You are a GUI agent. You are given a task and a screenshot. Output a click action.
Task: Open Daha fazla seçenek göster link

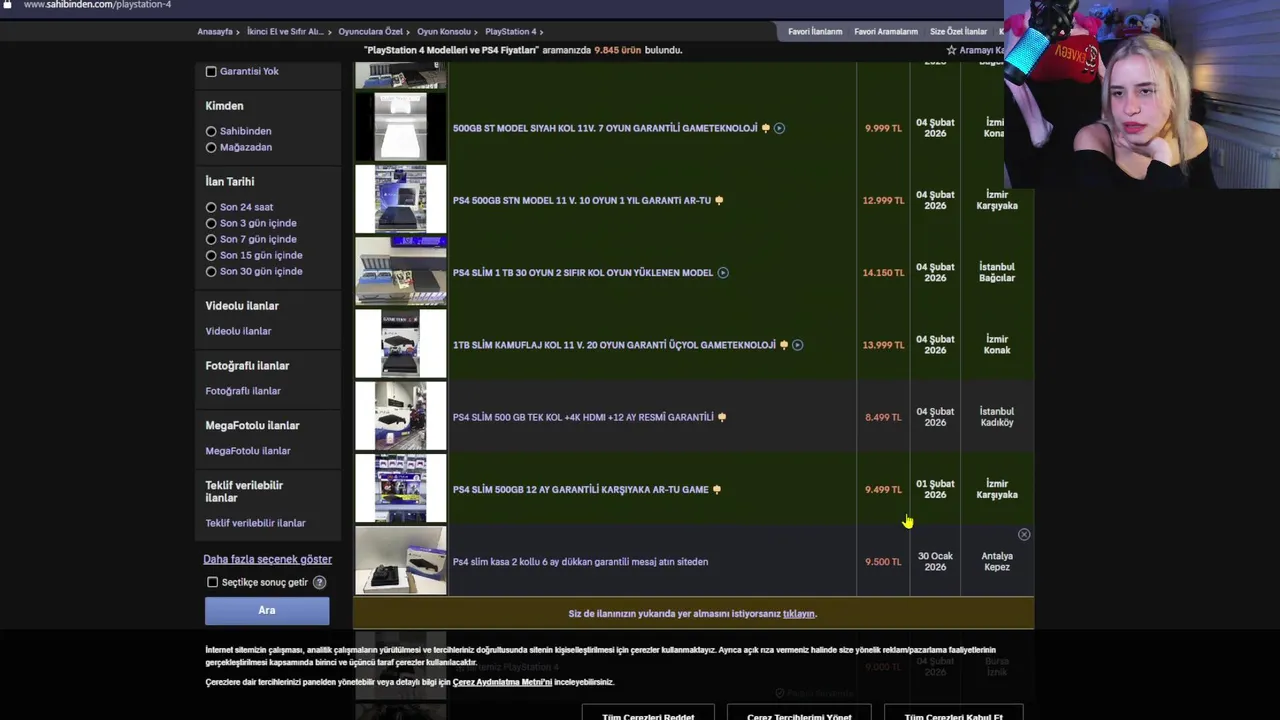(267, 559)
